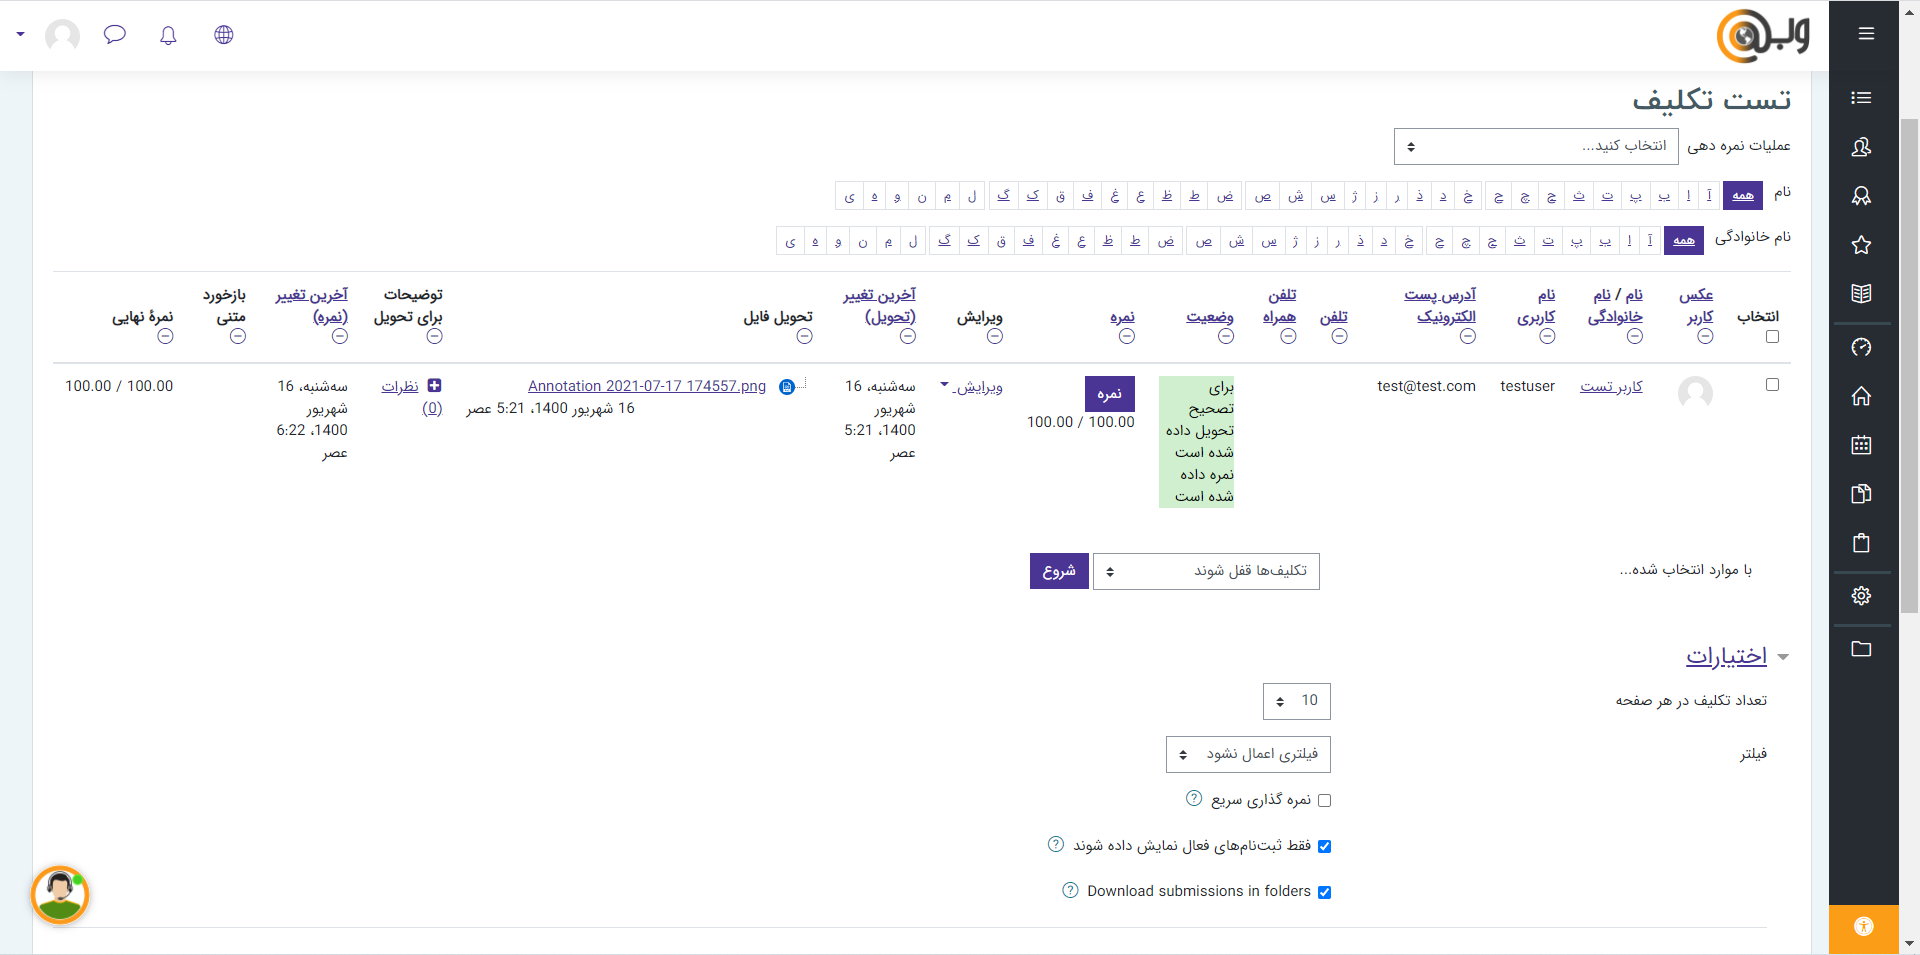1920x955 pixels.
Task: Open the settings gear in sidebar
Action: tap(1861, 596)
